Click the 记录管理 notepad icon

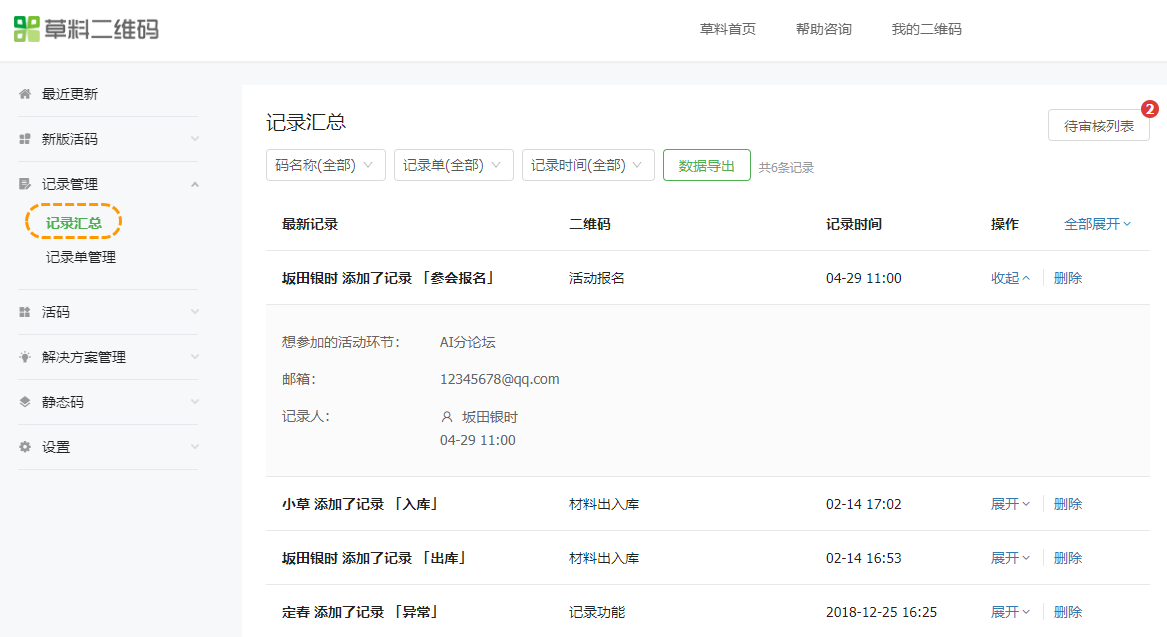pyautogui.click(x=25, y=184)
